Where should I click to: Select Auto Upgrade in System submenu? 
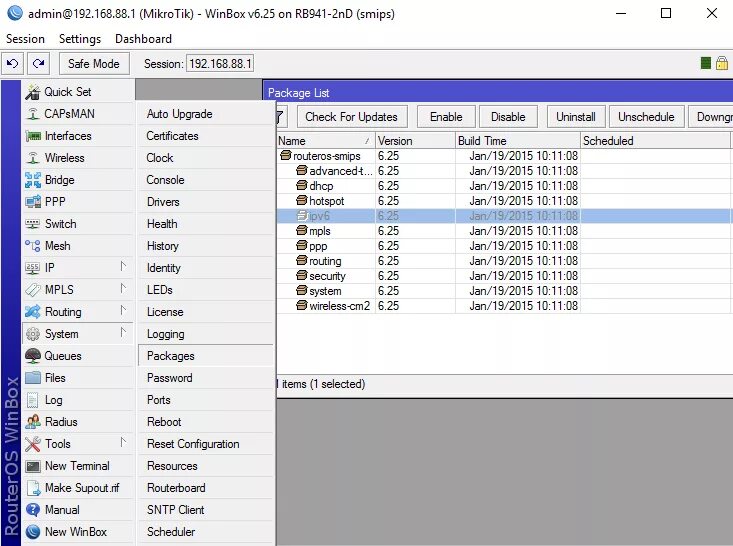pos(206,114)
